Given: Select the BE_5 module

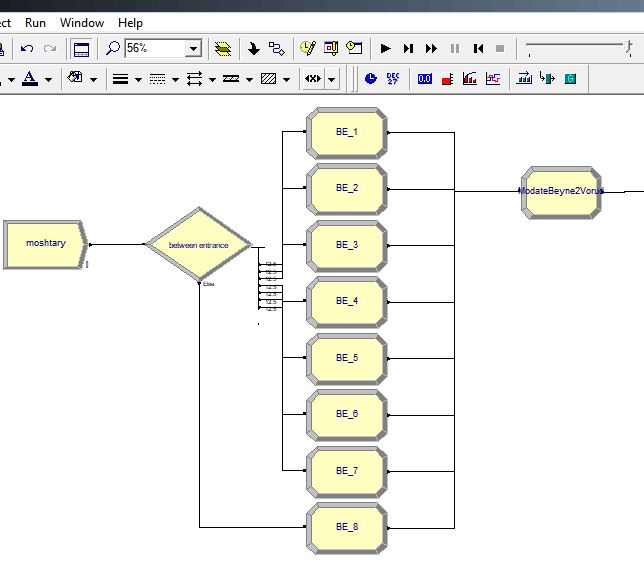Looking at the screenshot, I should [x=347, y=359].
